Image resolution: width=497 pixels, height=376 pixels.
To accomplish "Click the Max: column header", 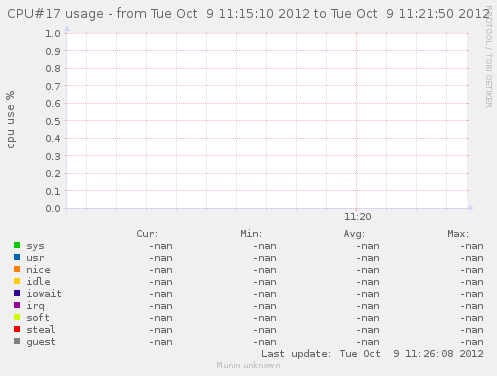I will pos(458,234).
